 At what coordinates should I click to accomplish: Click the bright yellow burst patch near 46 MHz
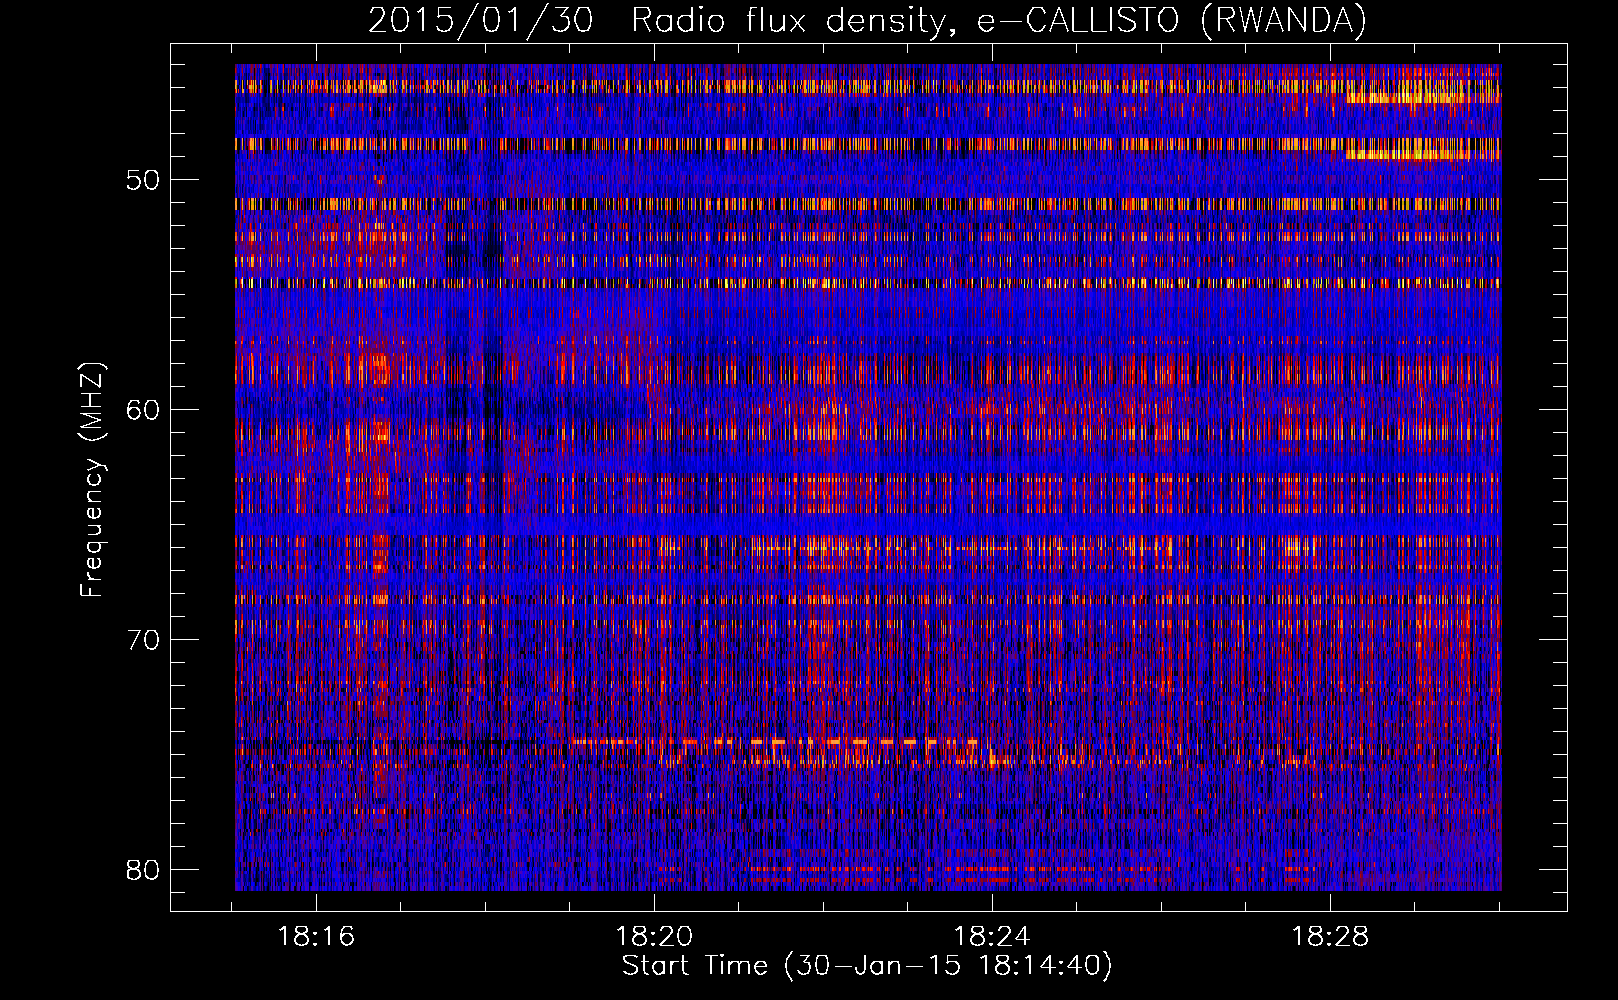1423,96
